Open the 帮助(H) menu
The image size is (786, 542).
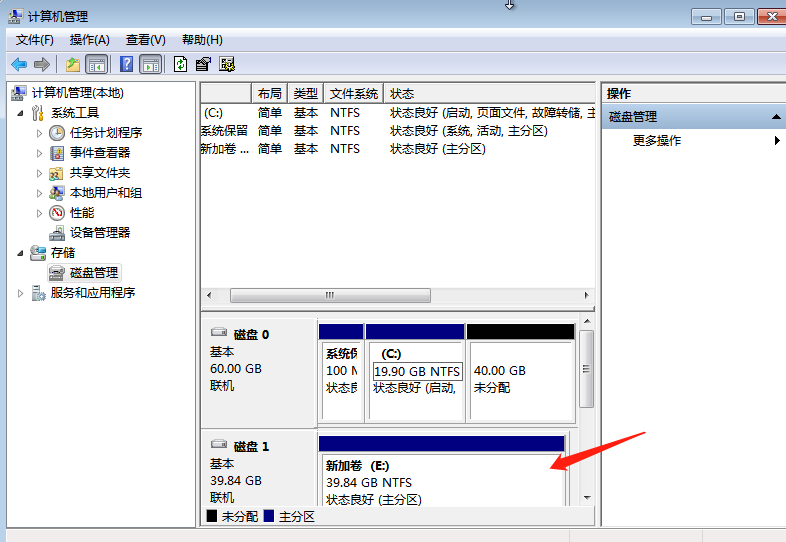(202, 40)
